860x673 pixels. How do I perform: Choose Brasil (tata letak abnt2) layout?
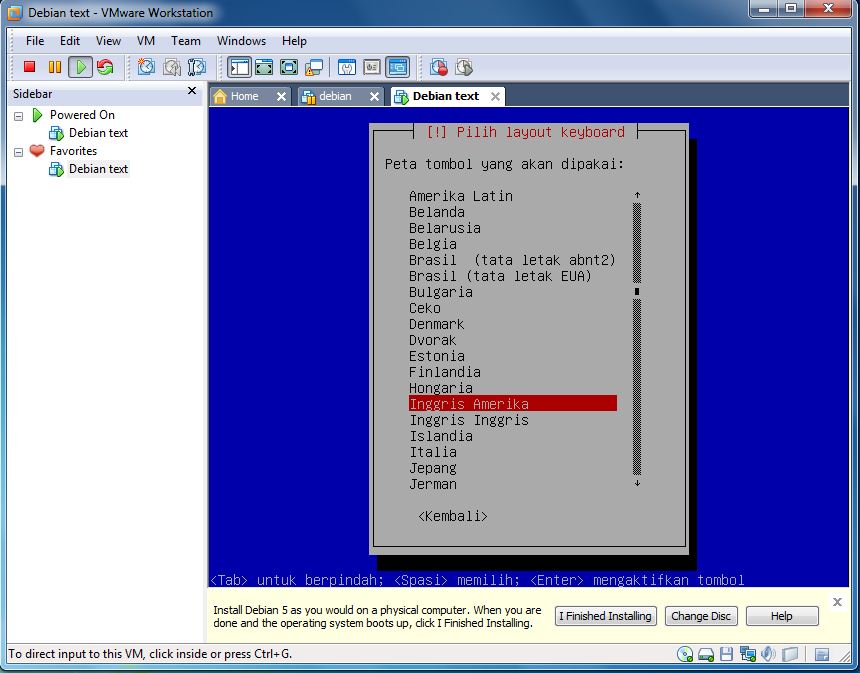tap(512, 259)
